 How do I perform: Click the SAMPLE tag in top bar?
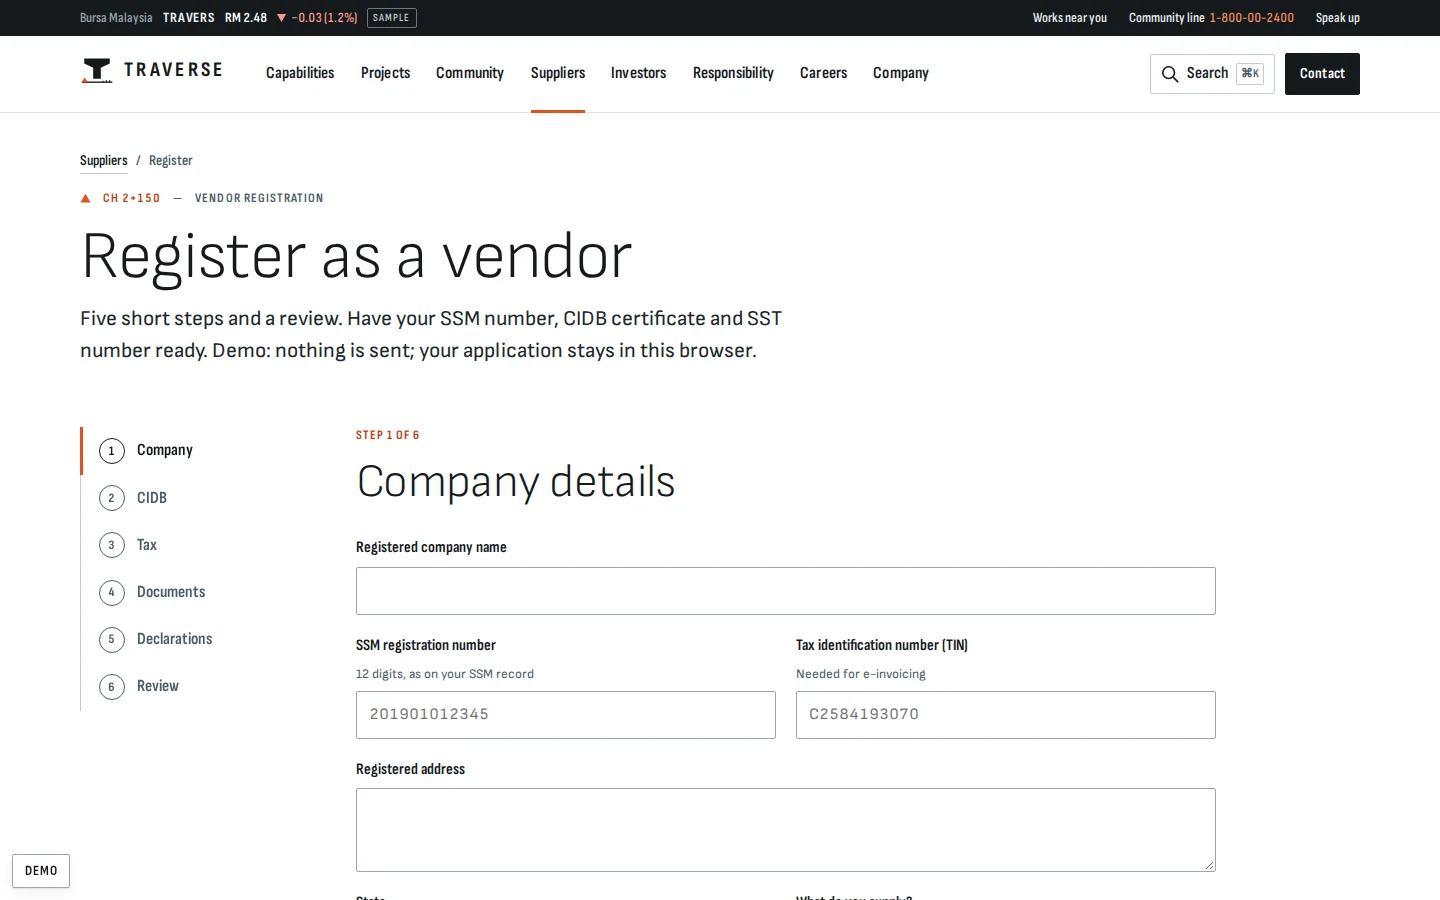coord(391,18)
